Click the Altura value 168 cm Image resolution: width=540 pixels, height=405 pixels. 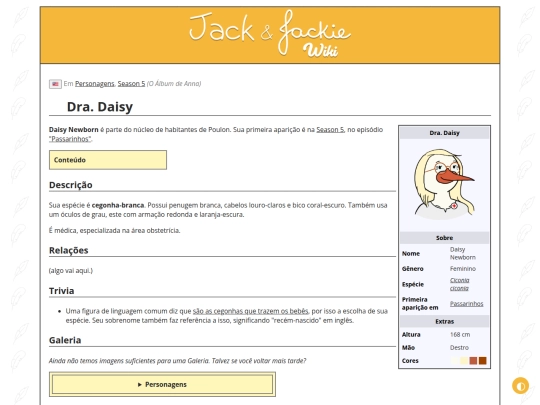coord(460,334)
